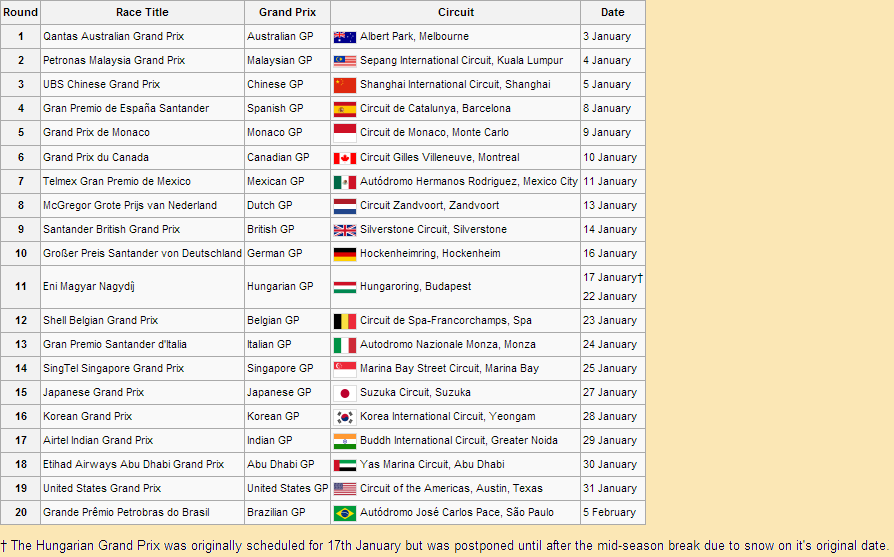Screen dimensions: 894x557
Task: Click the Mexican flag icon
Action: click(344, 182)
